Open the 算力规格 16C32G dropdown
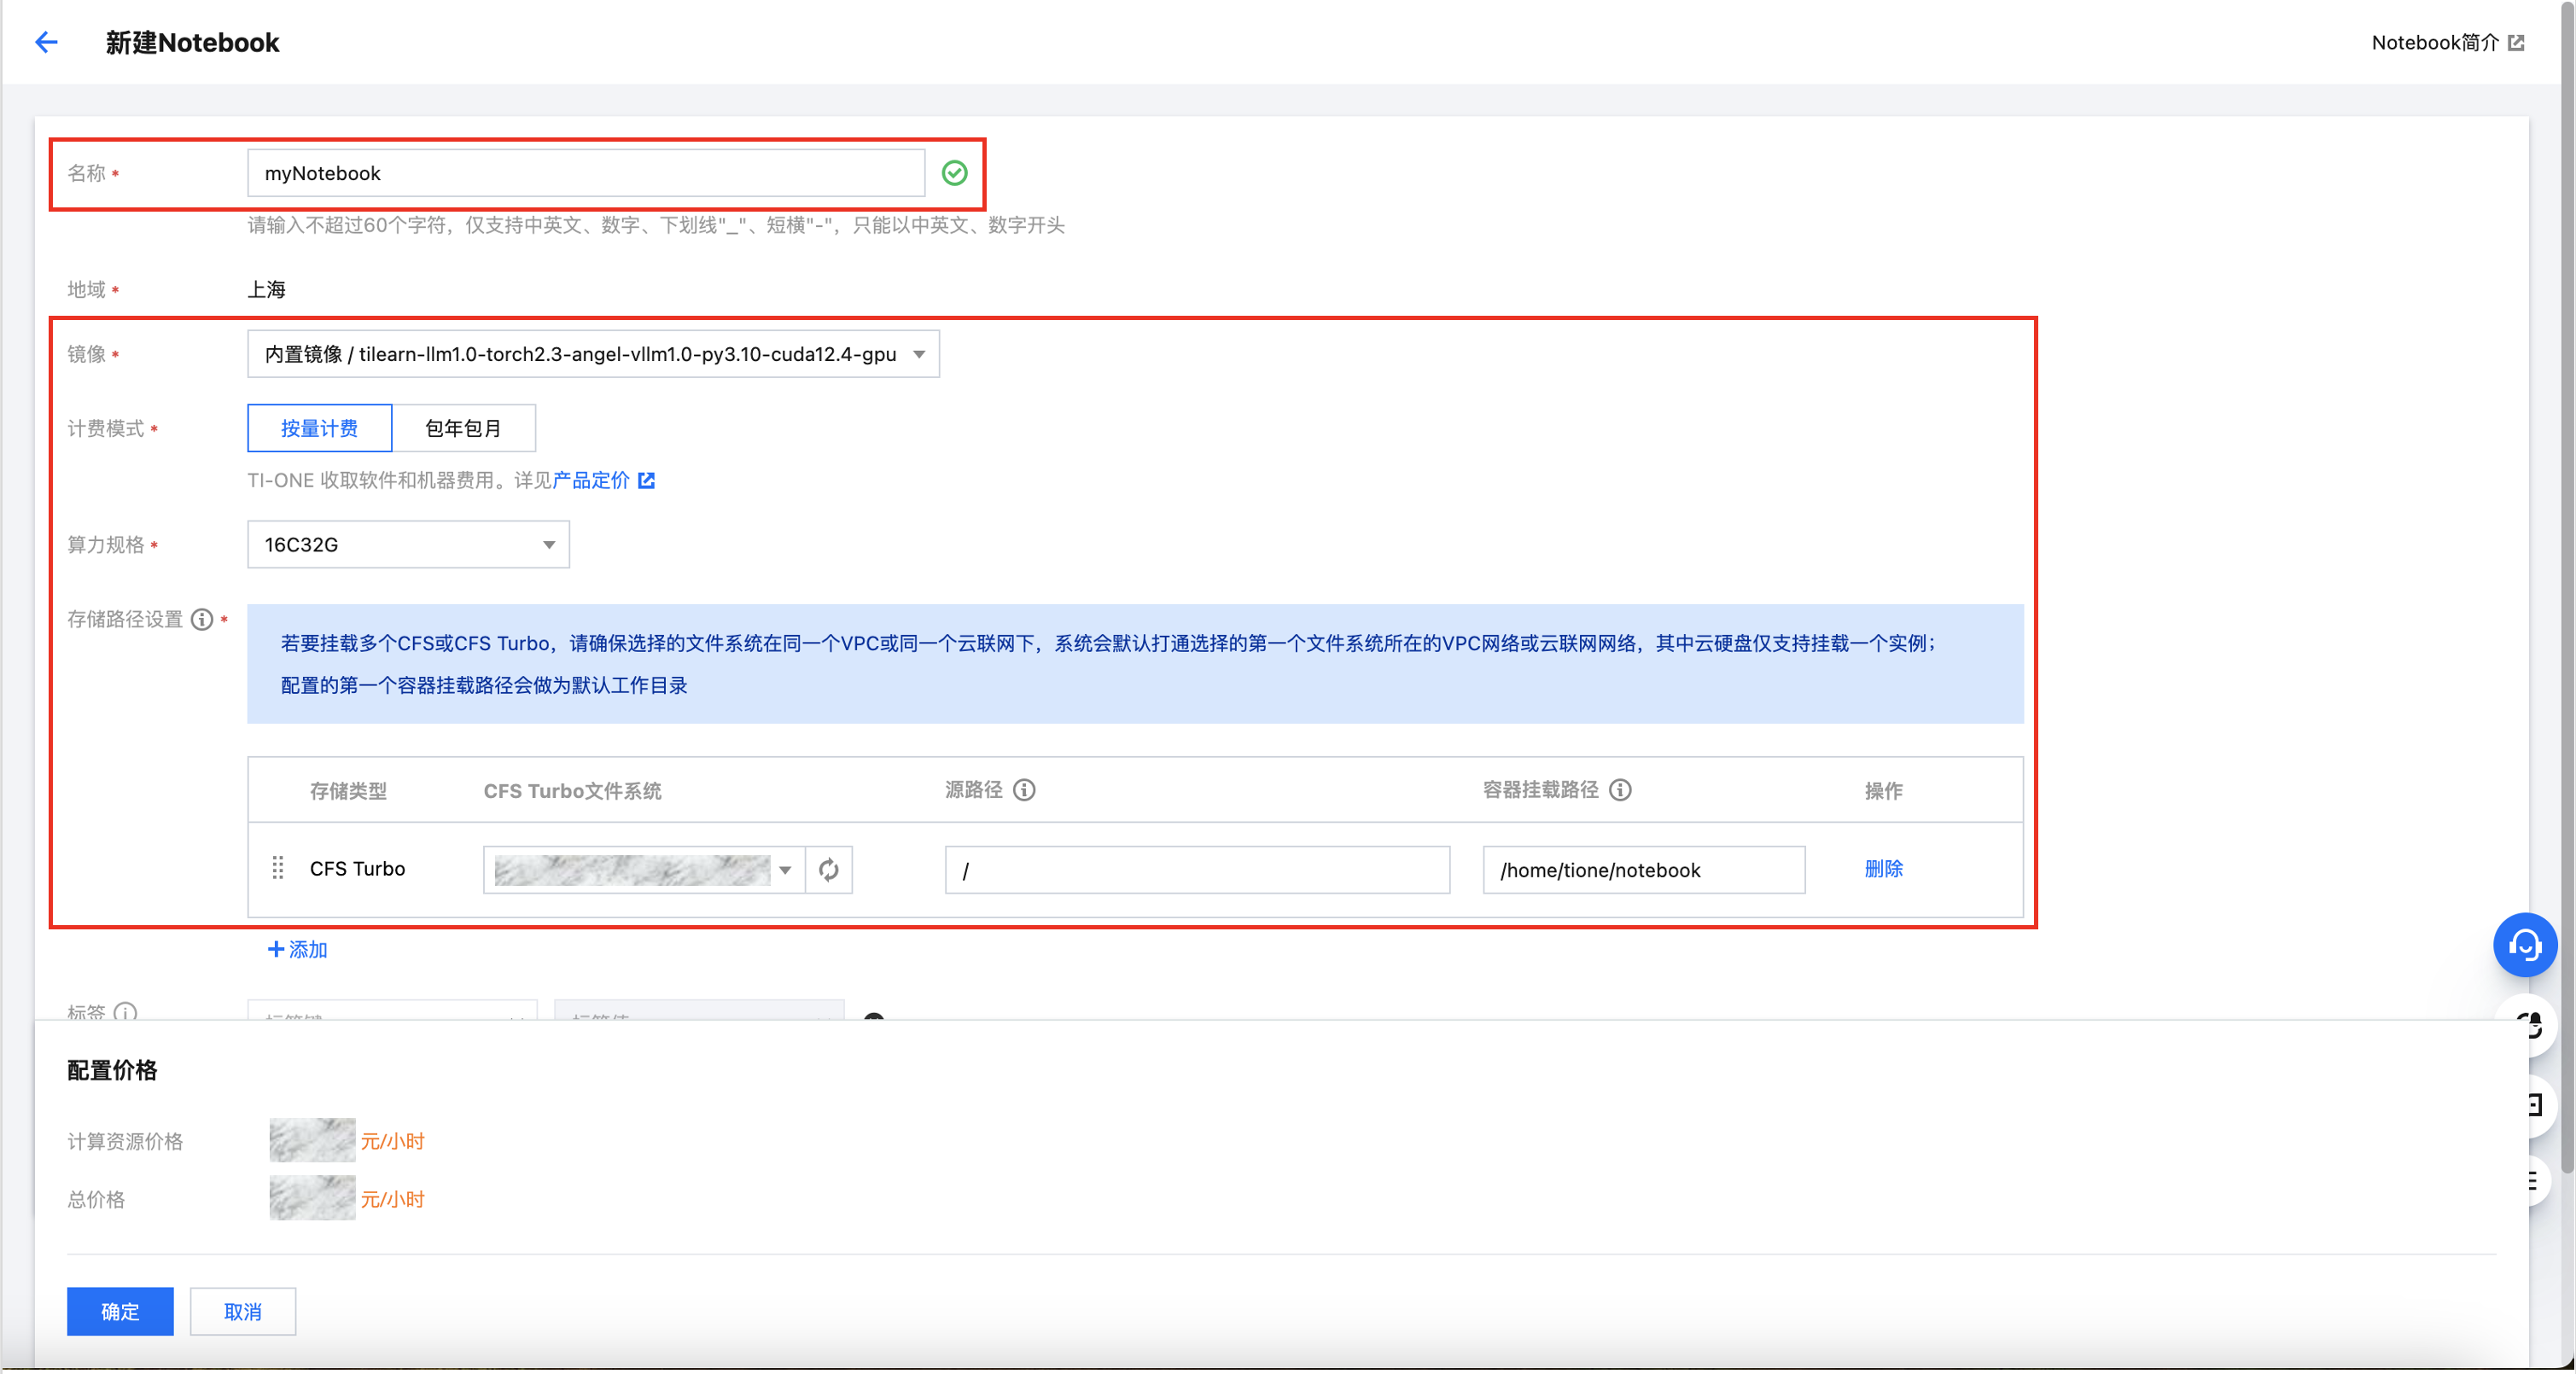The height and width of the screenshot is (1374, 2576). (408, 545)
